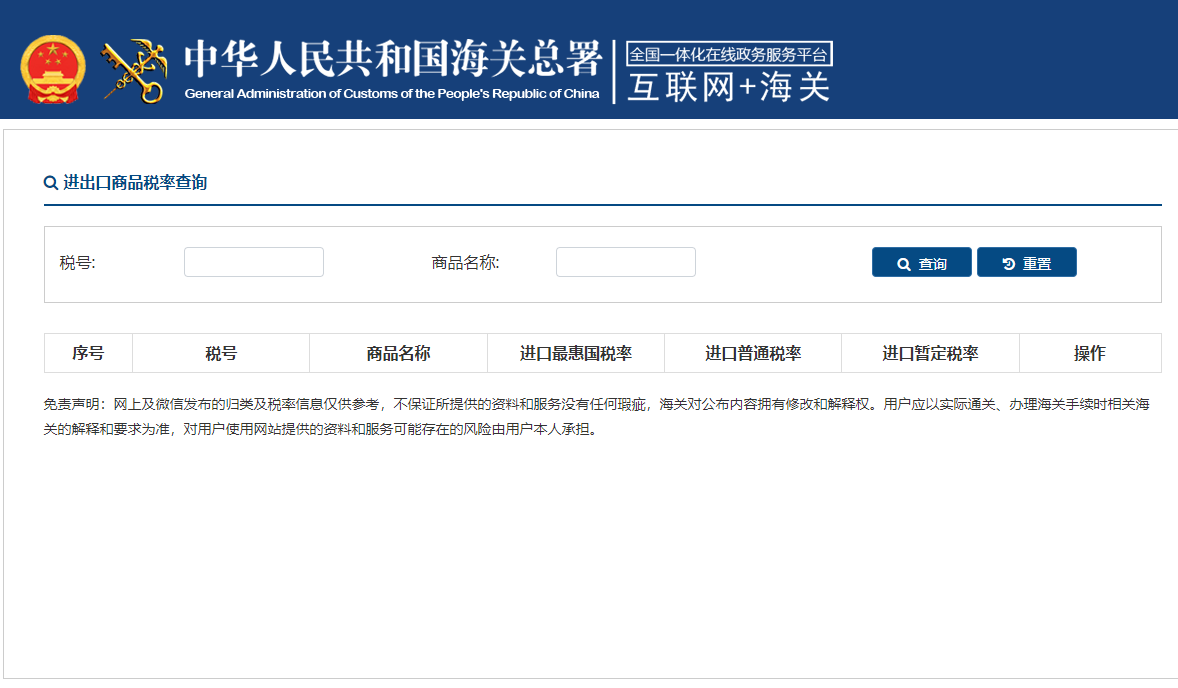Click inside the 税号 input field
The image size is (1178, 688).
coord(253,262)
